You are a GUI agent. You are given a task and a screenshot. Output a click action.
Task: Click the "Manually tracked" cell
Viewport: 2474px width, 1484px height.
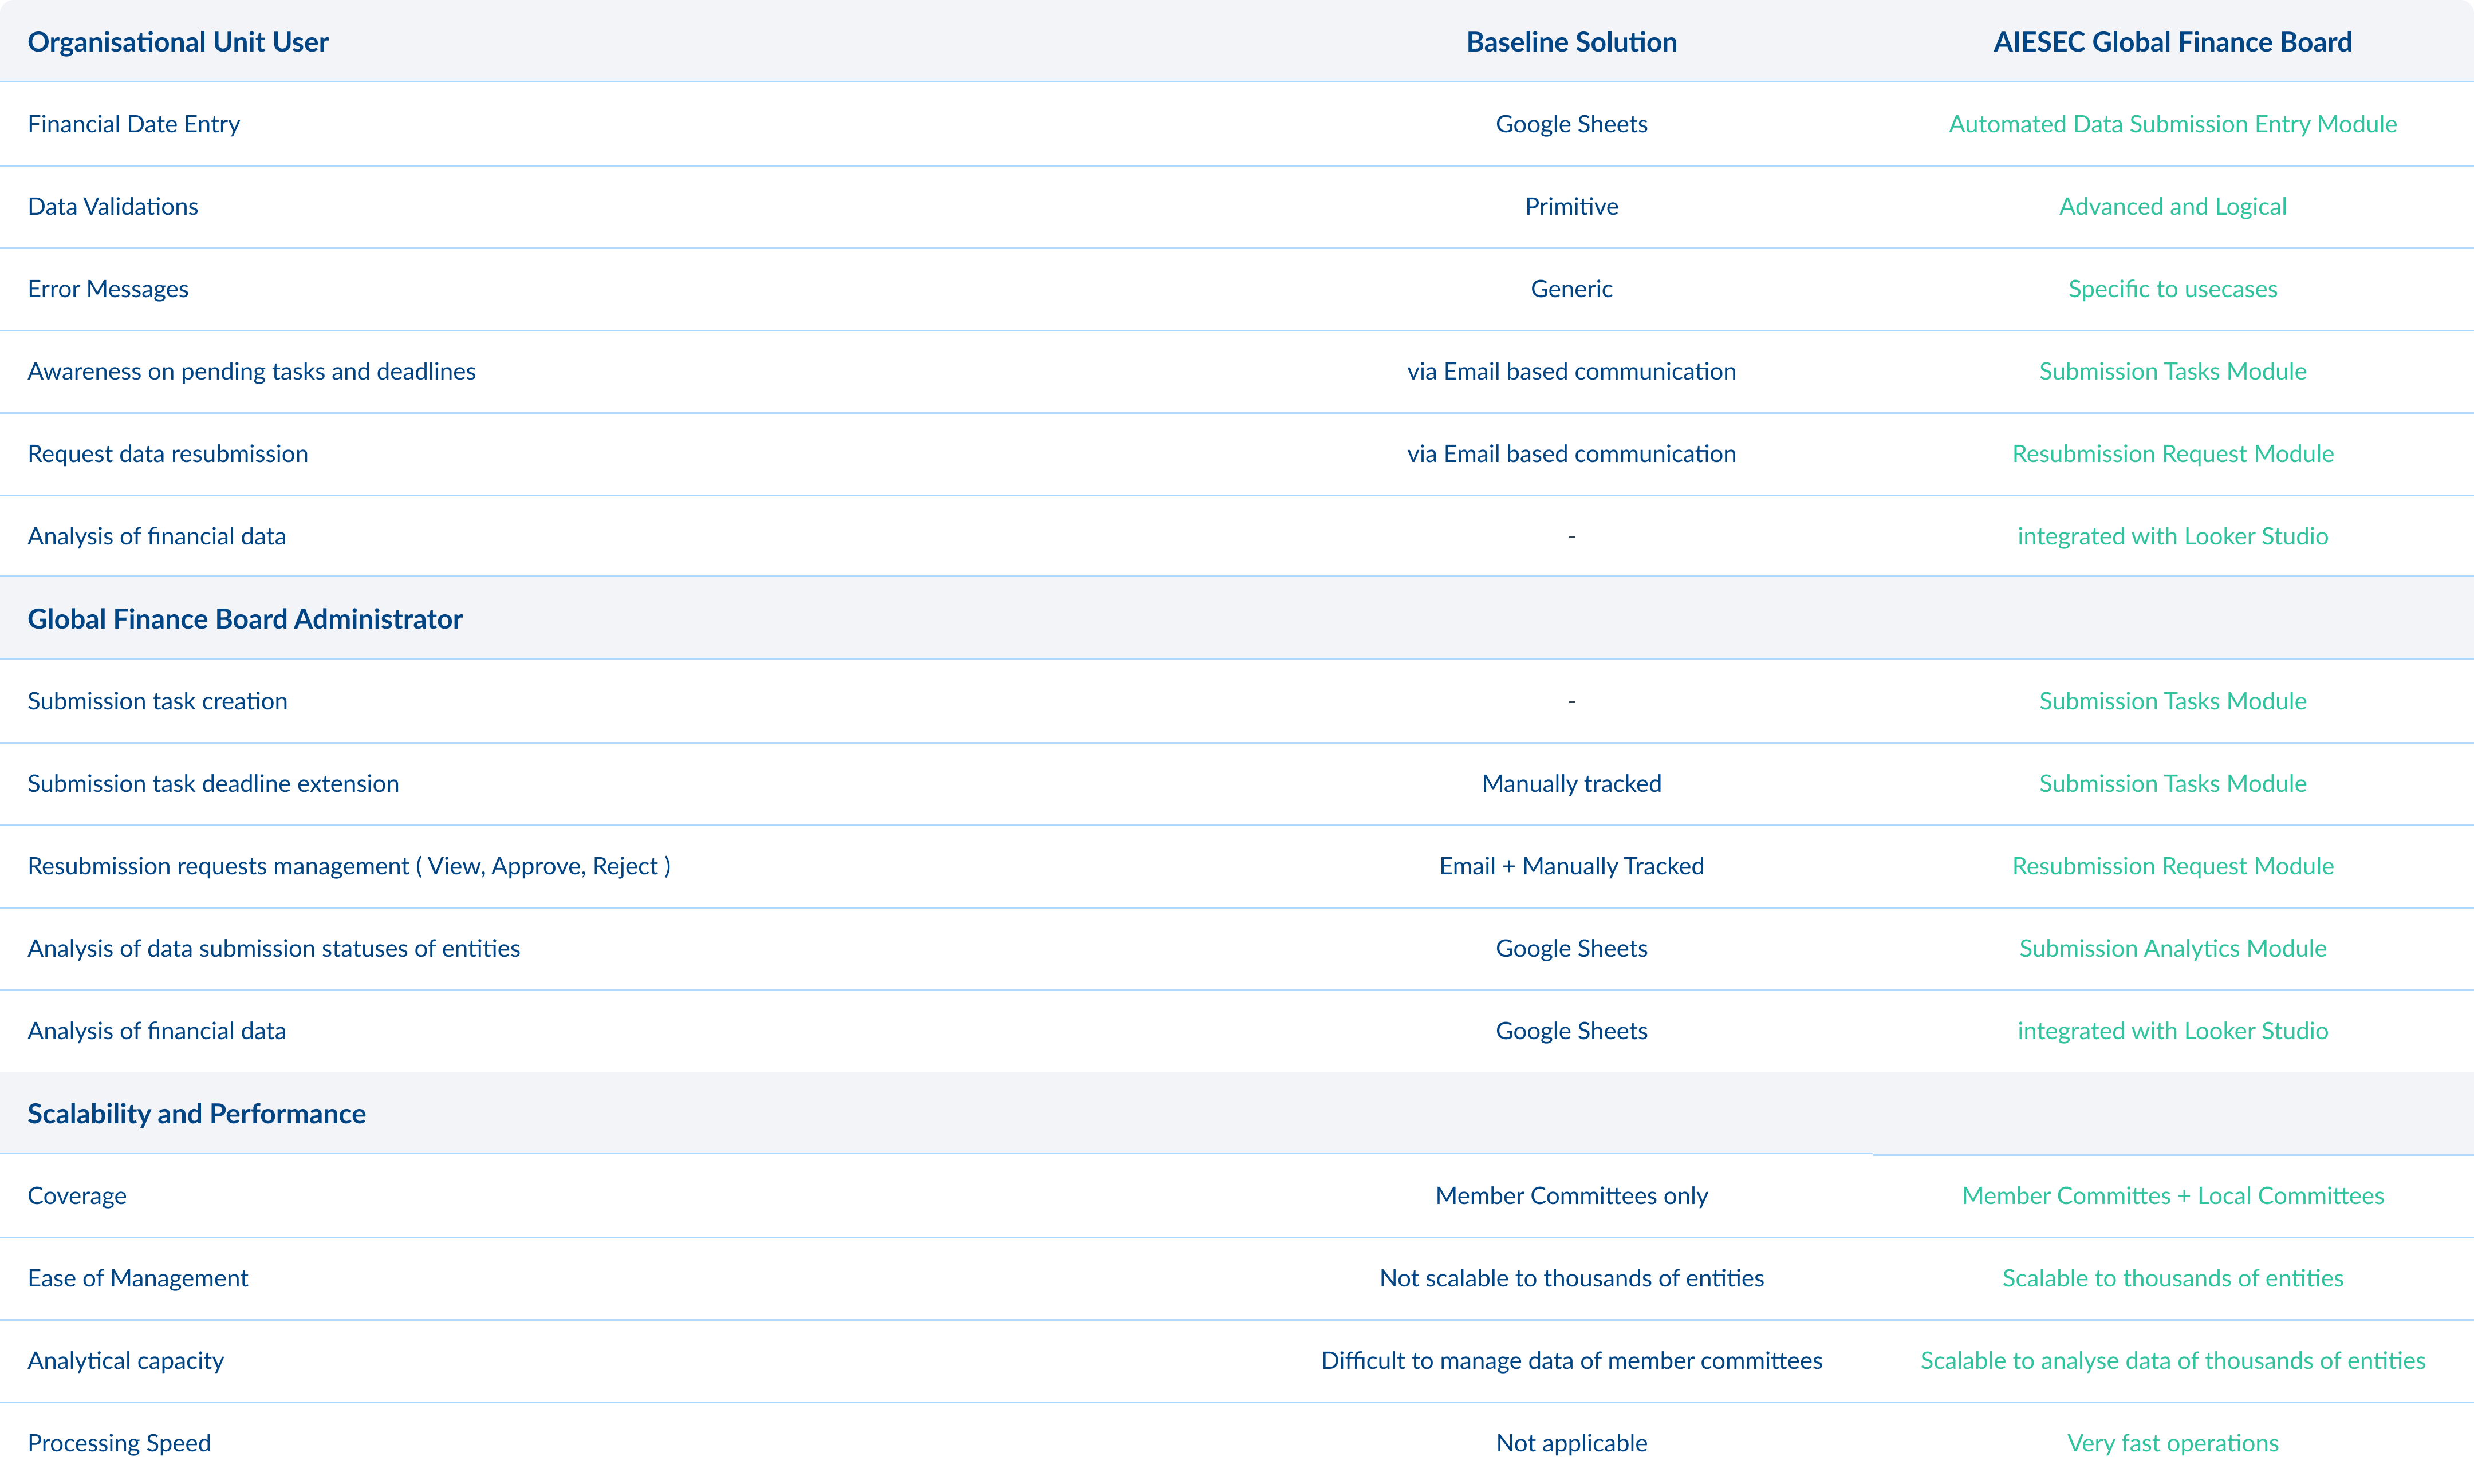pos(1571,783)
